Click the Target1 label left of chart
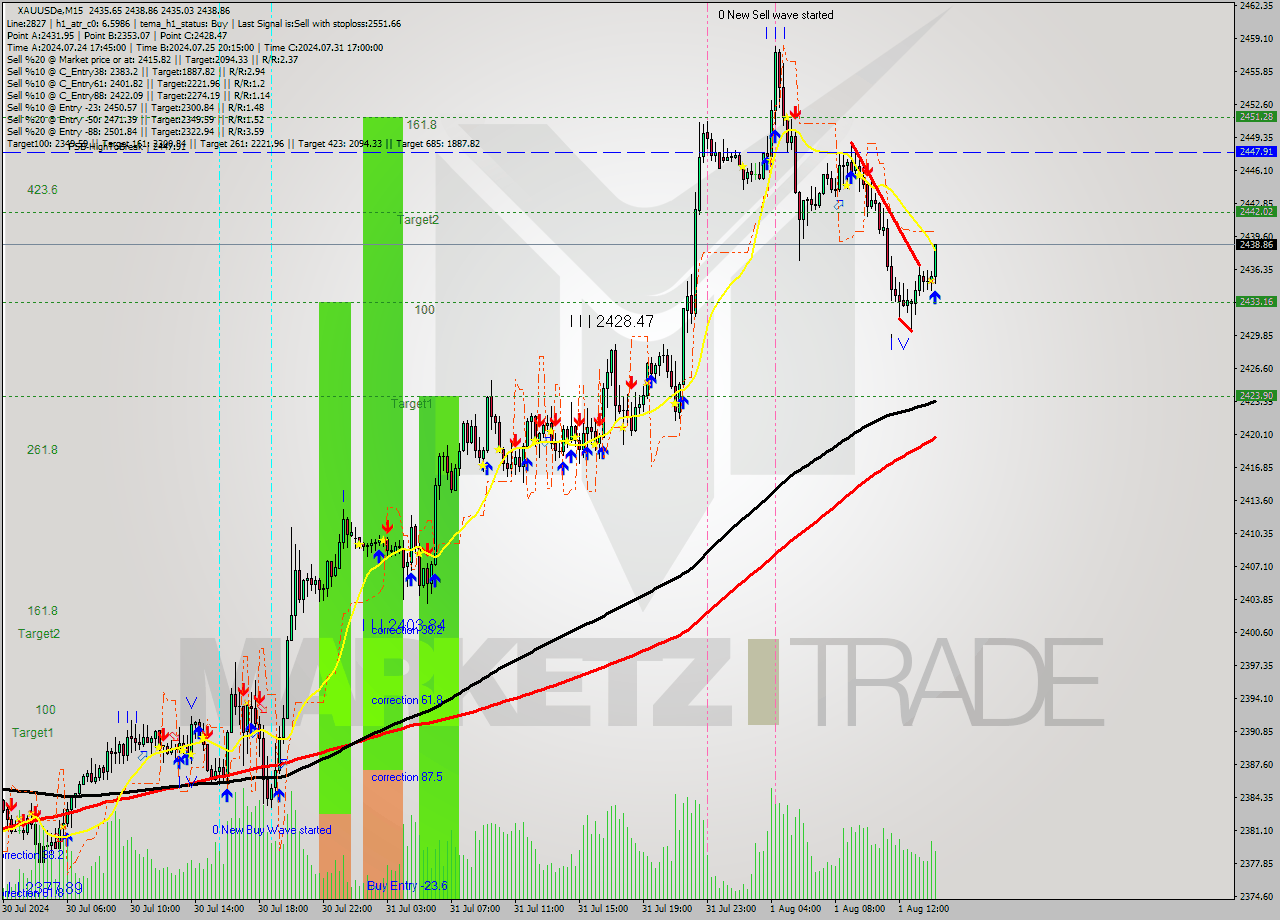The width and height of the screenshot is (1280, 920). click(33, 733)
